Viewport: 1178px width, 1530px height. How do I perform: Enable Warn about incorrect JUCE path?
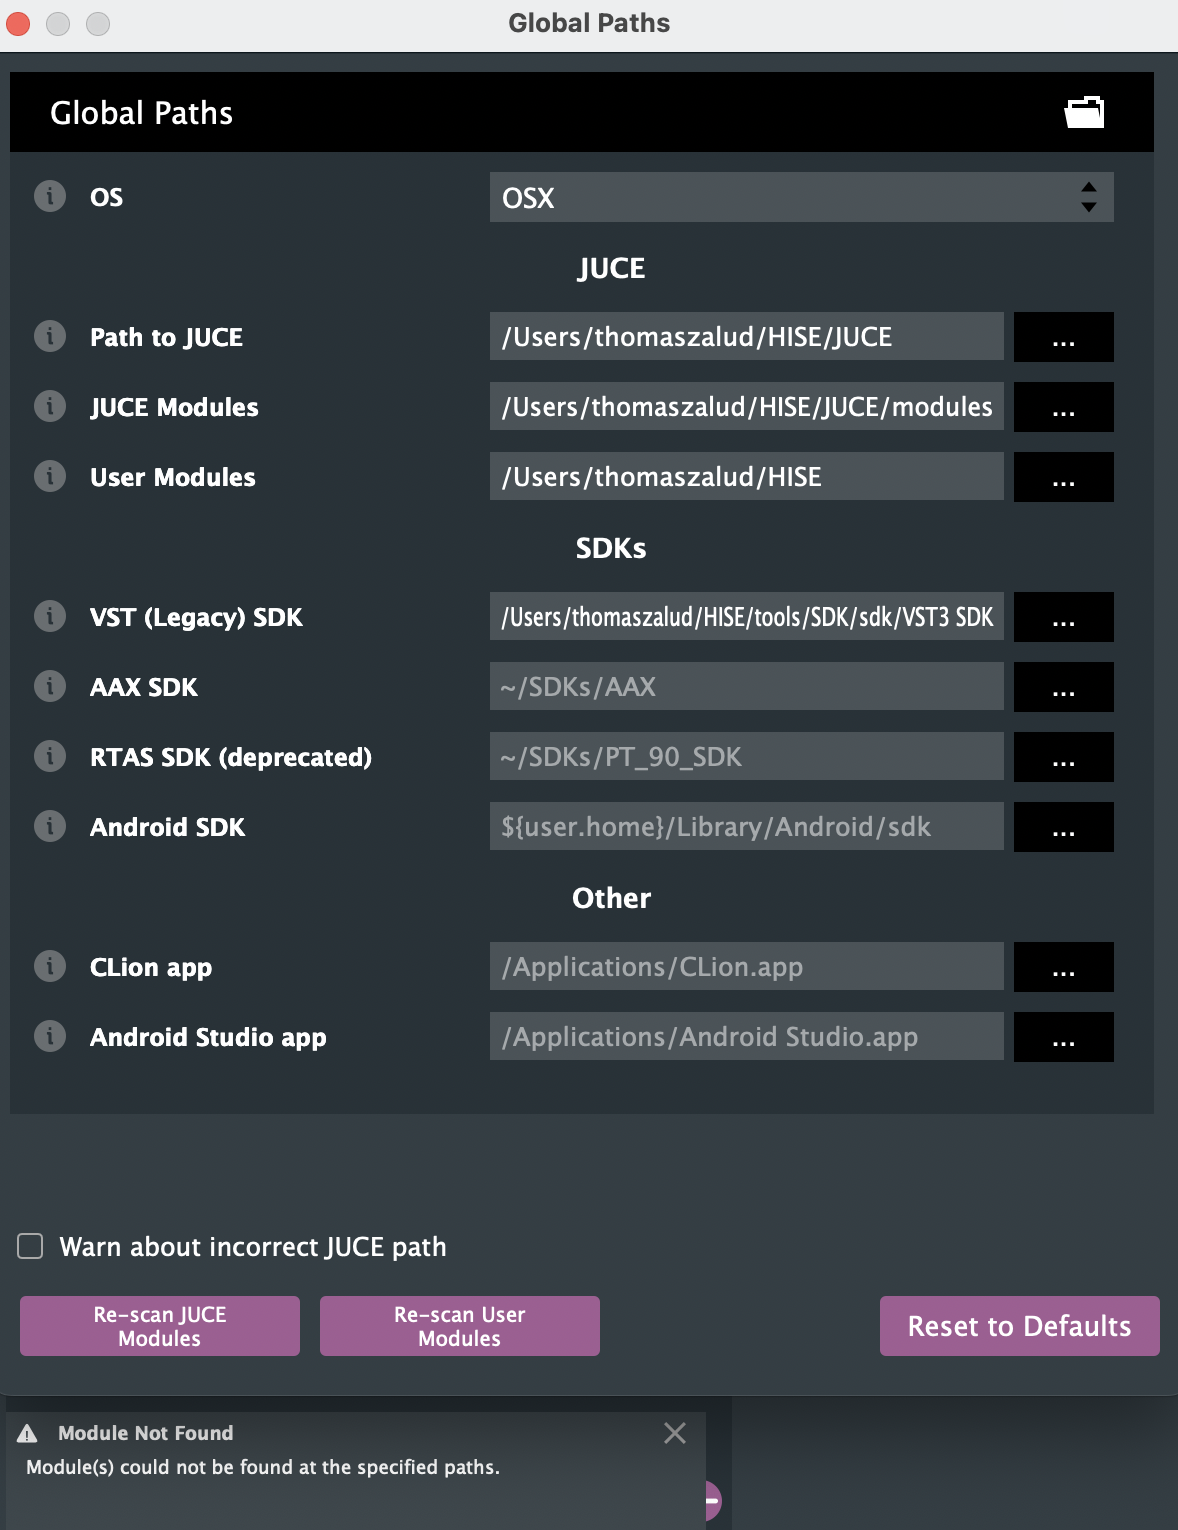click(31, 1246)
